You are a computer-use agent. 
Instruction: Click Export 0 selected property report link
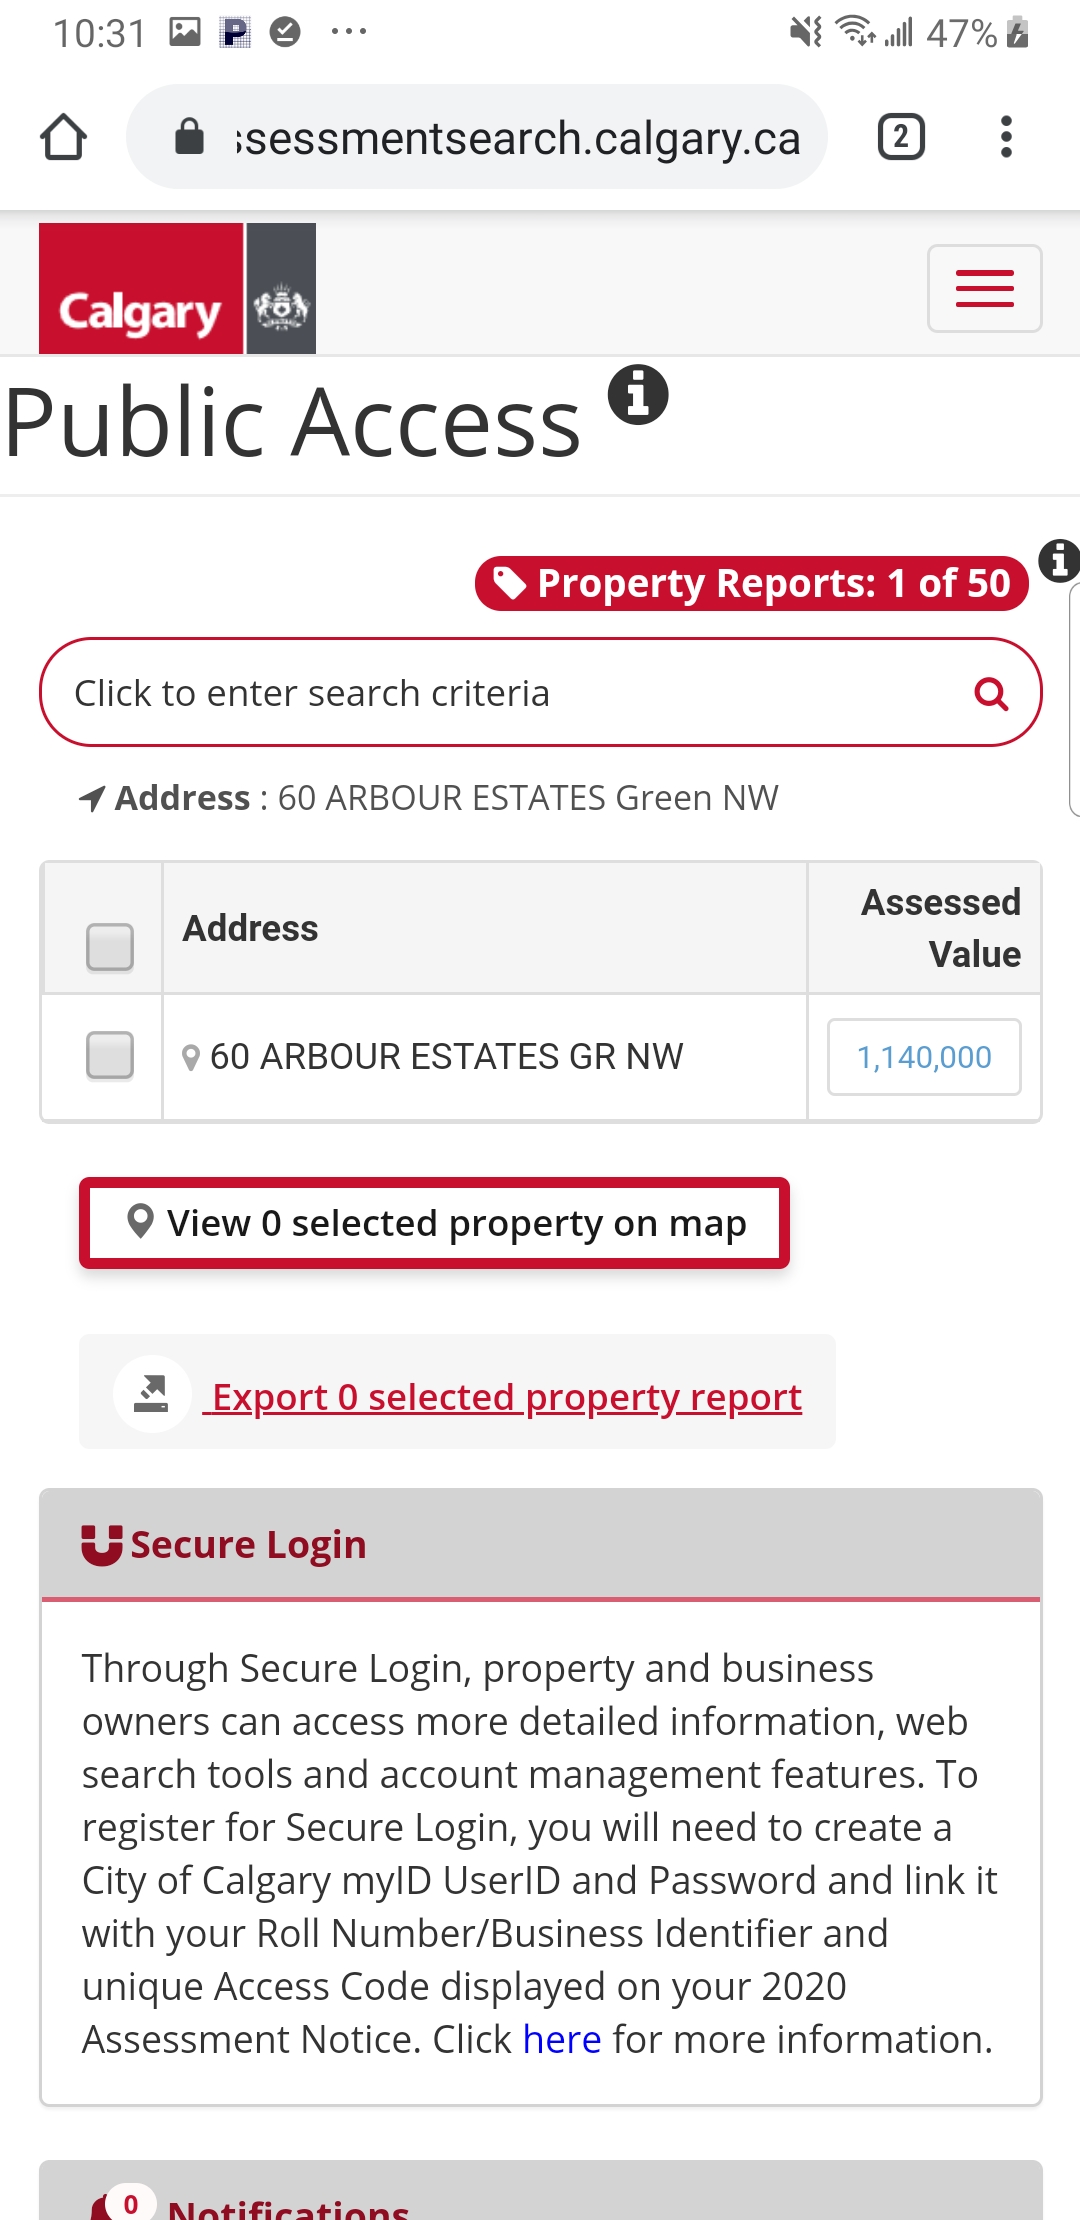(507, 1397)
